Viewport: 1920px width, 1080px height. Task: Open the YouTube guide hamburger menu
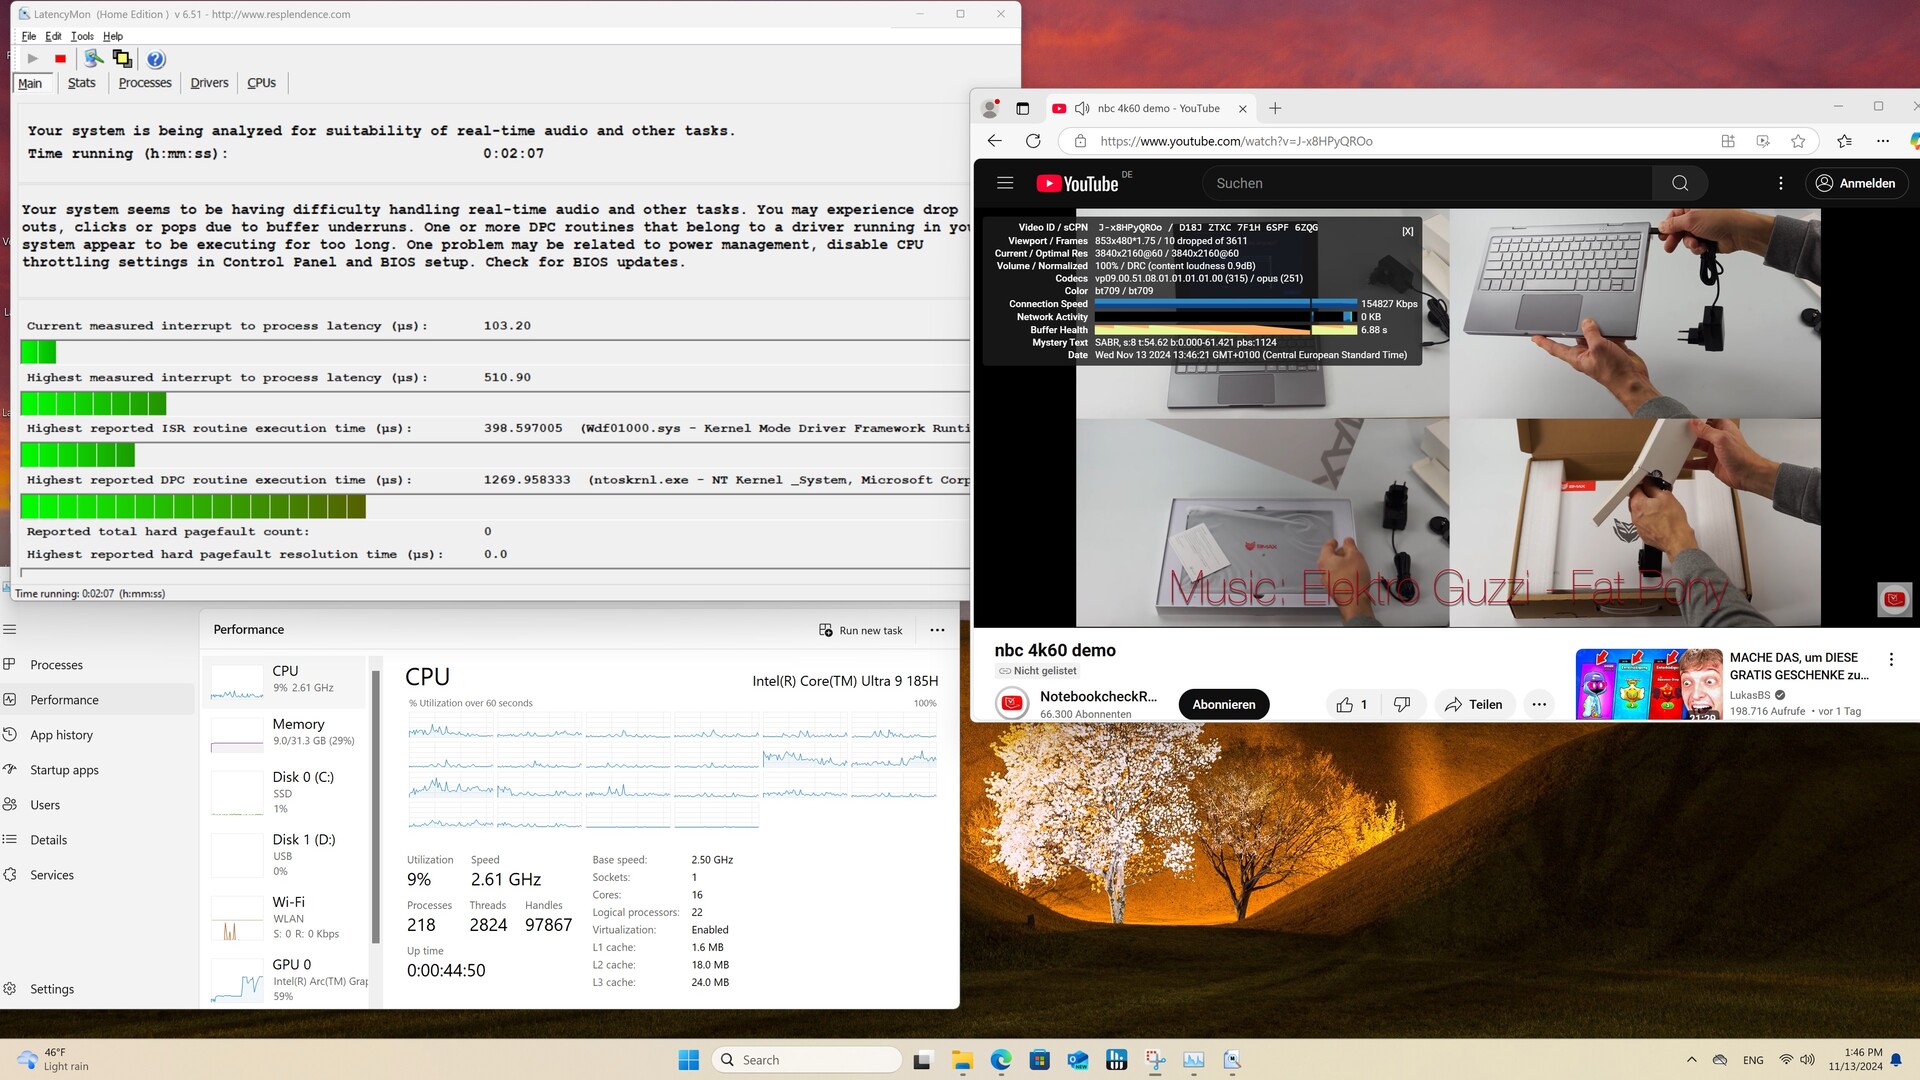point(1005,183)
